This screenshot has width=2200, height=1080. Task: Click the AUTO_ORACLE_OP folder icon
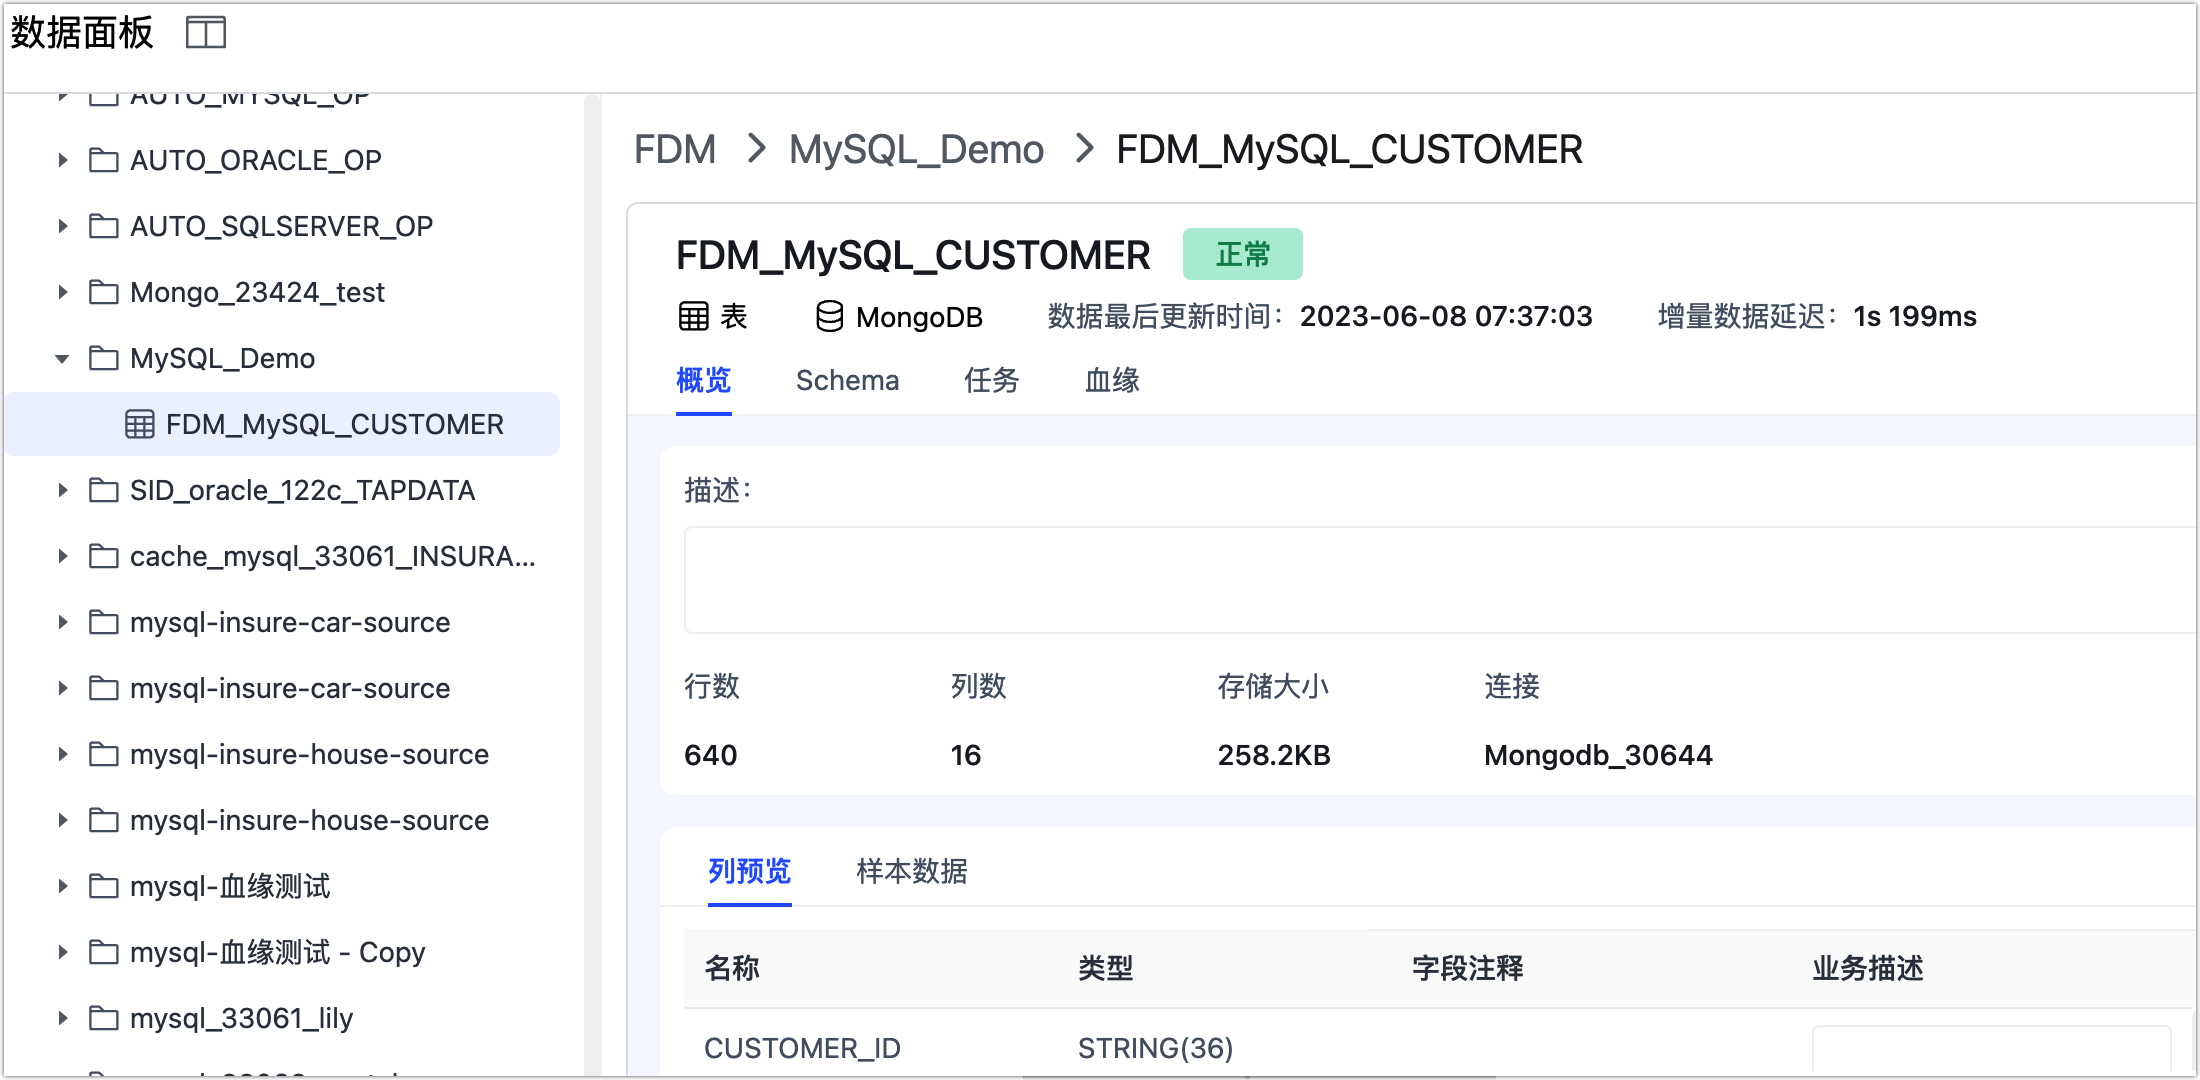(x=104, y=160)
